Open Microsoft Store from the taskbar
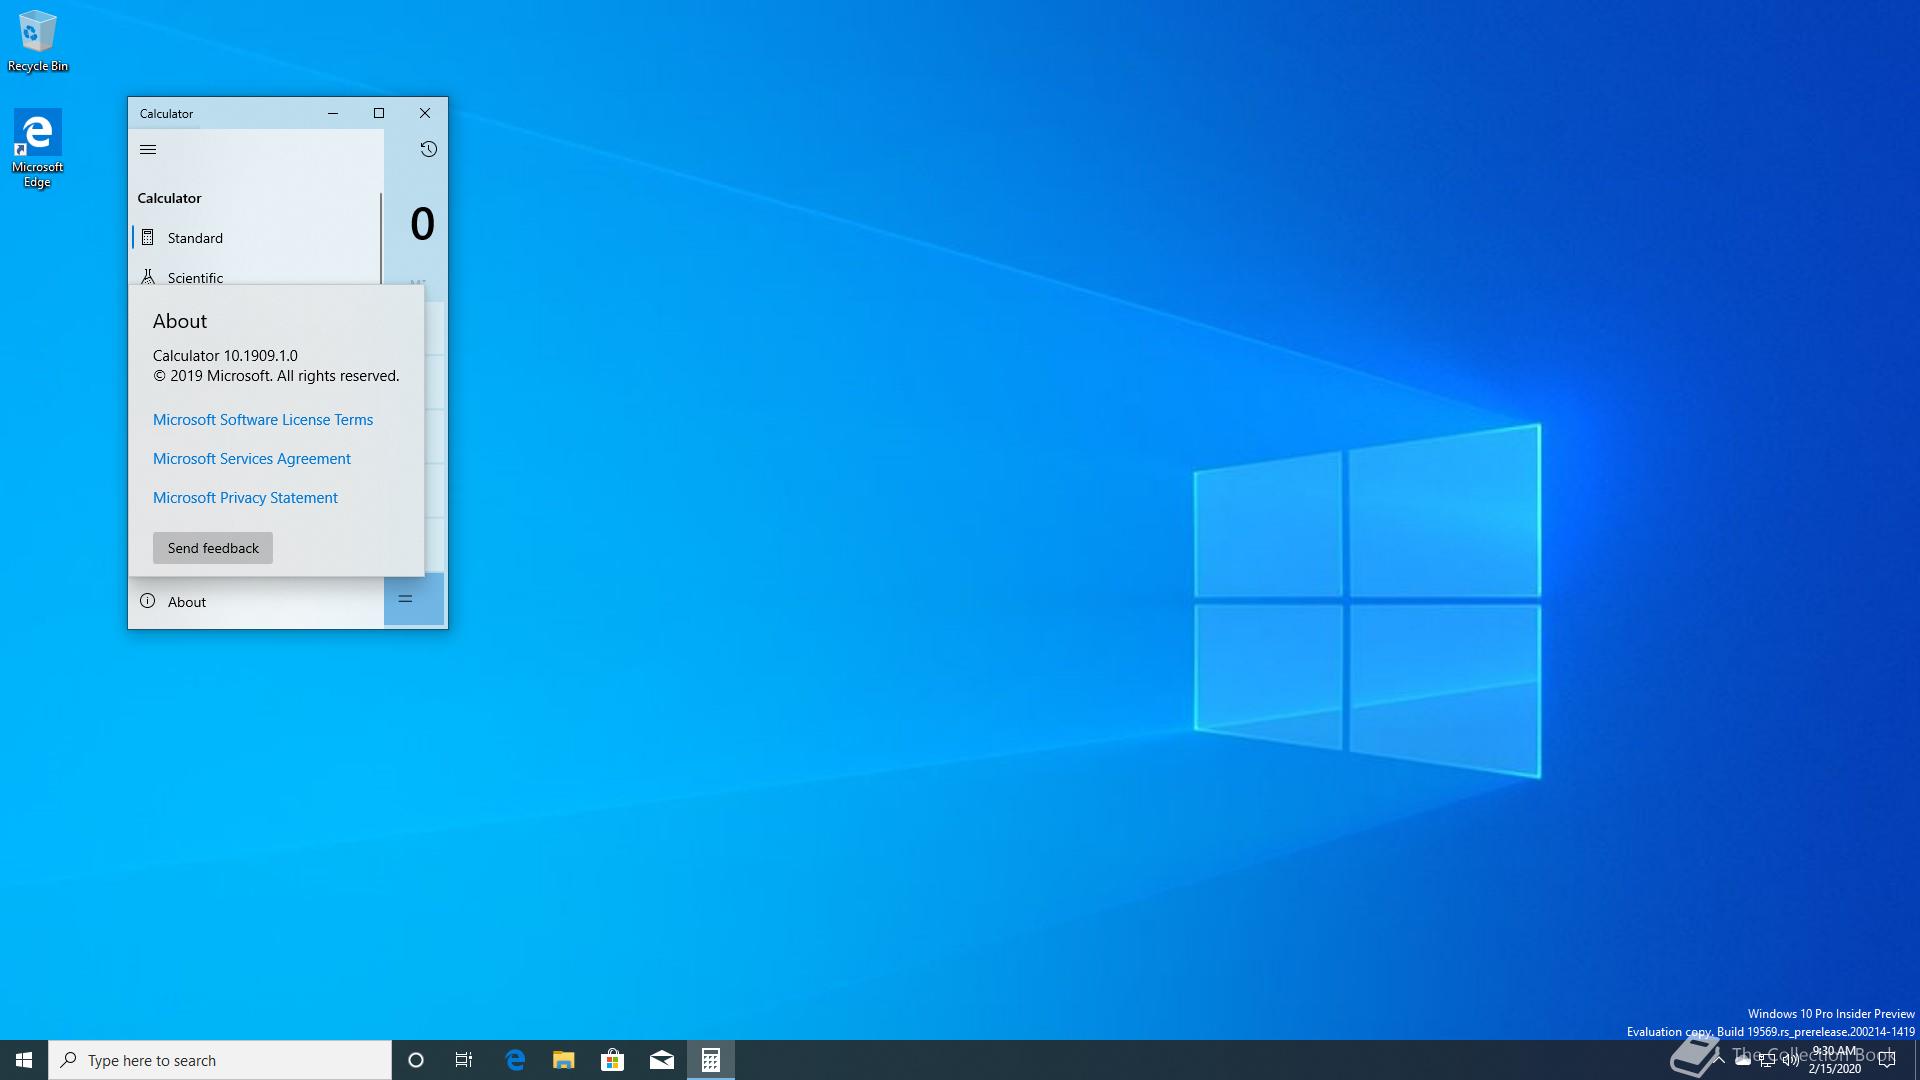 coord(613,1060)
